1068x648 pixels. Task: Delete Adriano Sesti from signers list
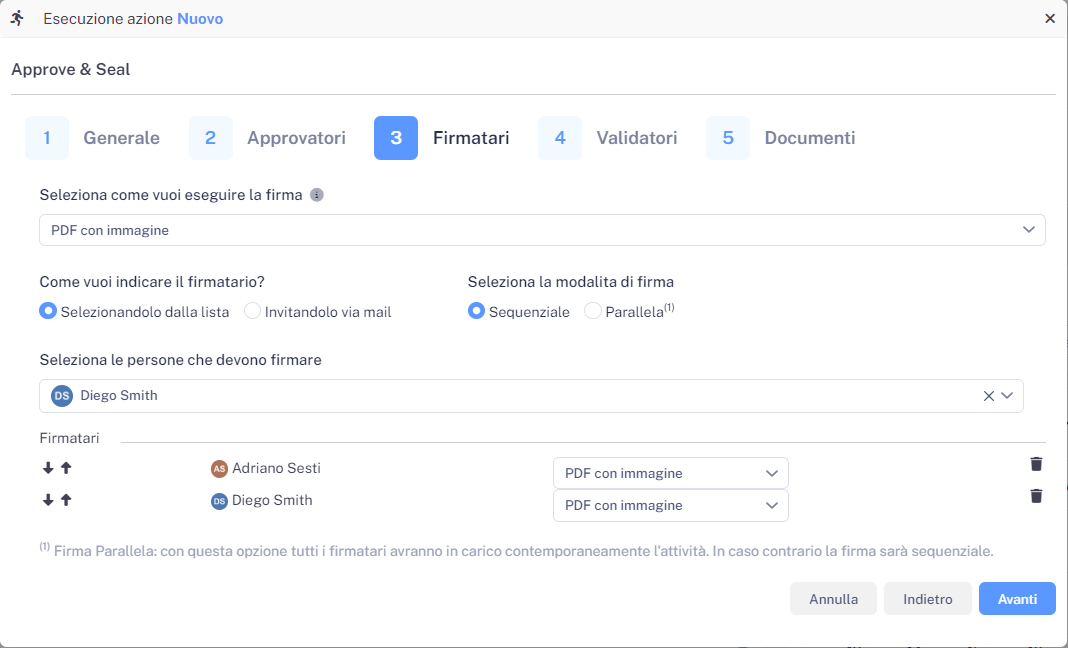(x=1036, y=464)
